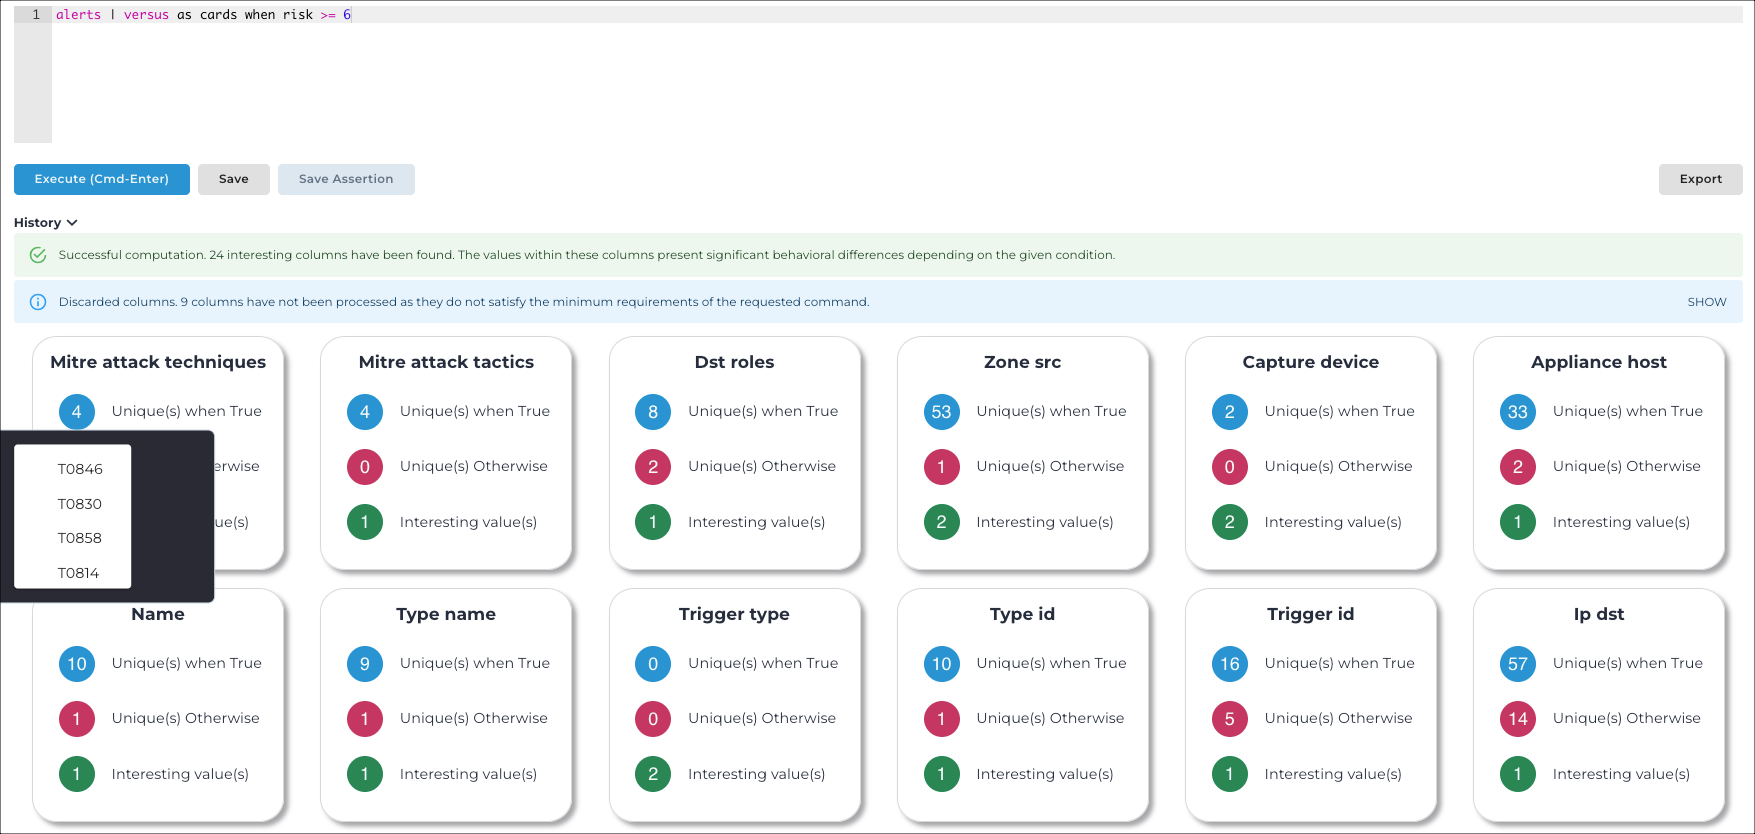Screen dimensions: 1755x834
Task: Select T0814 in the popup list
Action: pos(79,573)
